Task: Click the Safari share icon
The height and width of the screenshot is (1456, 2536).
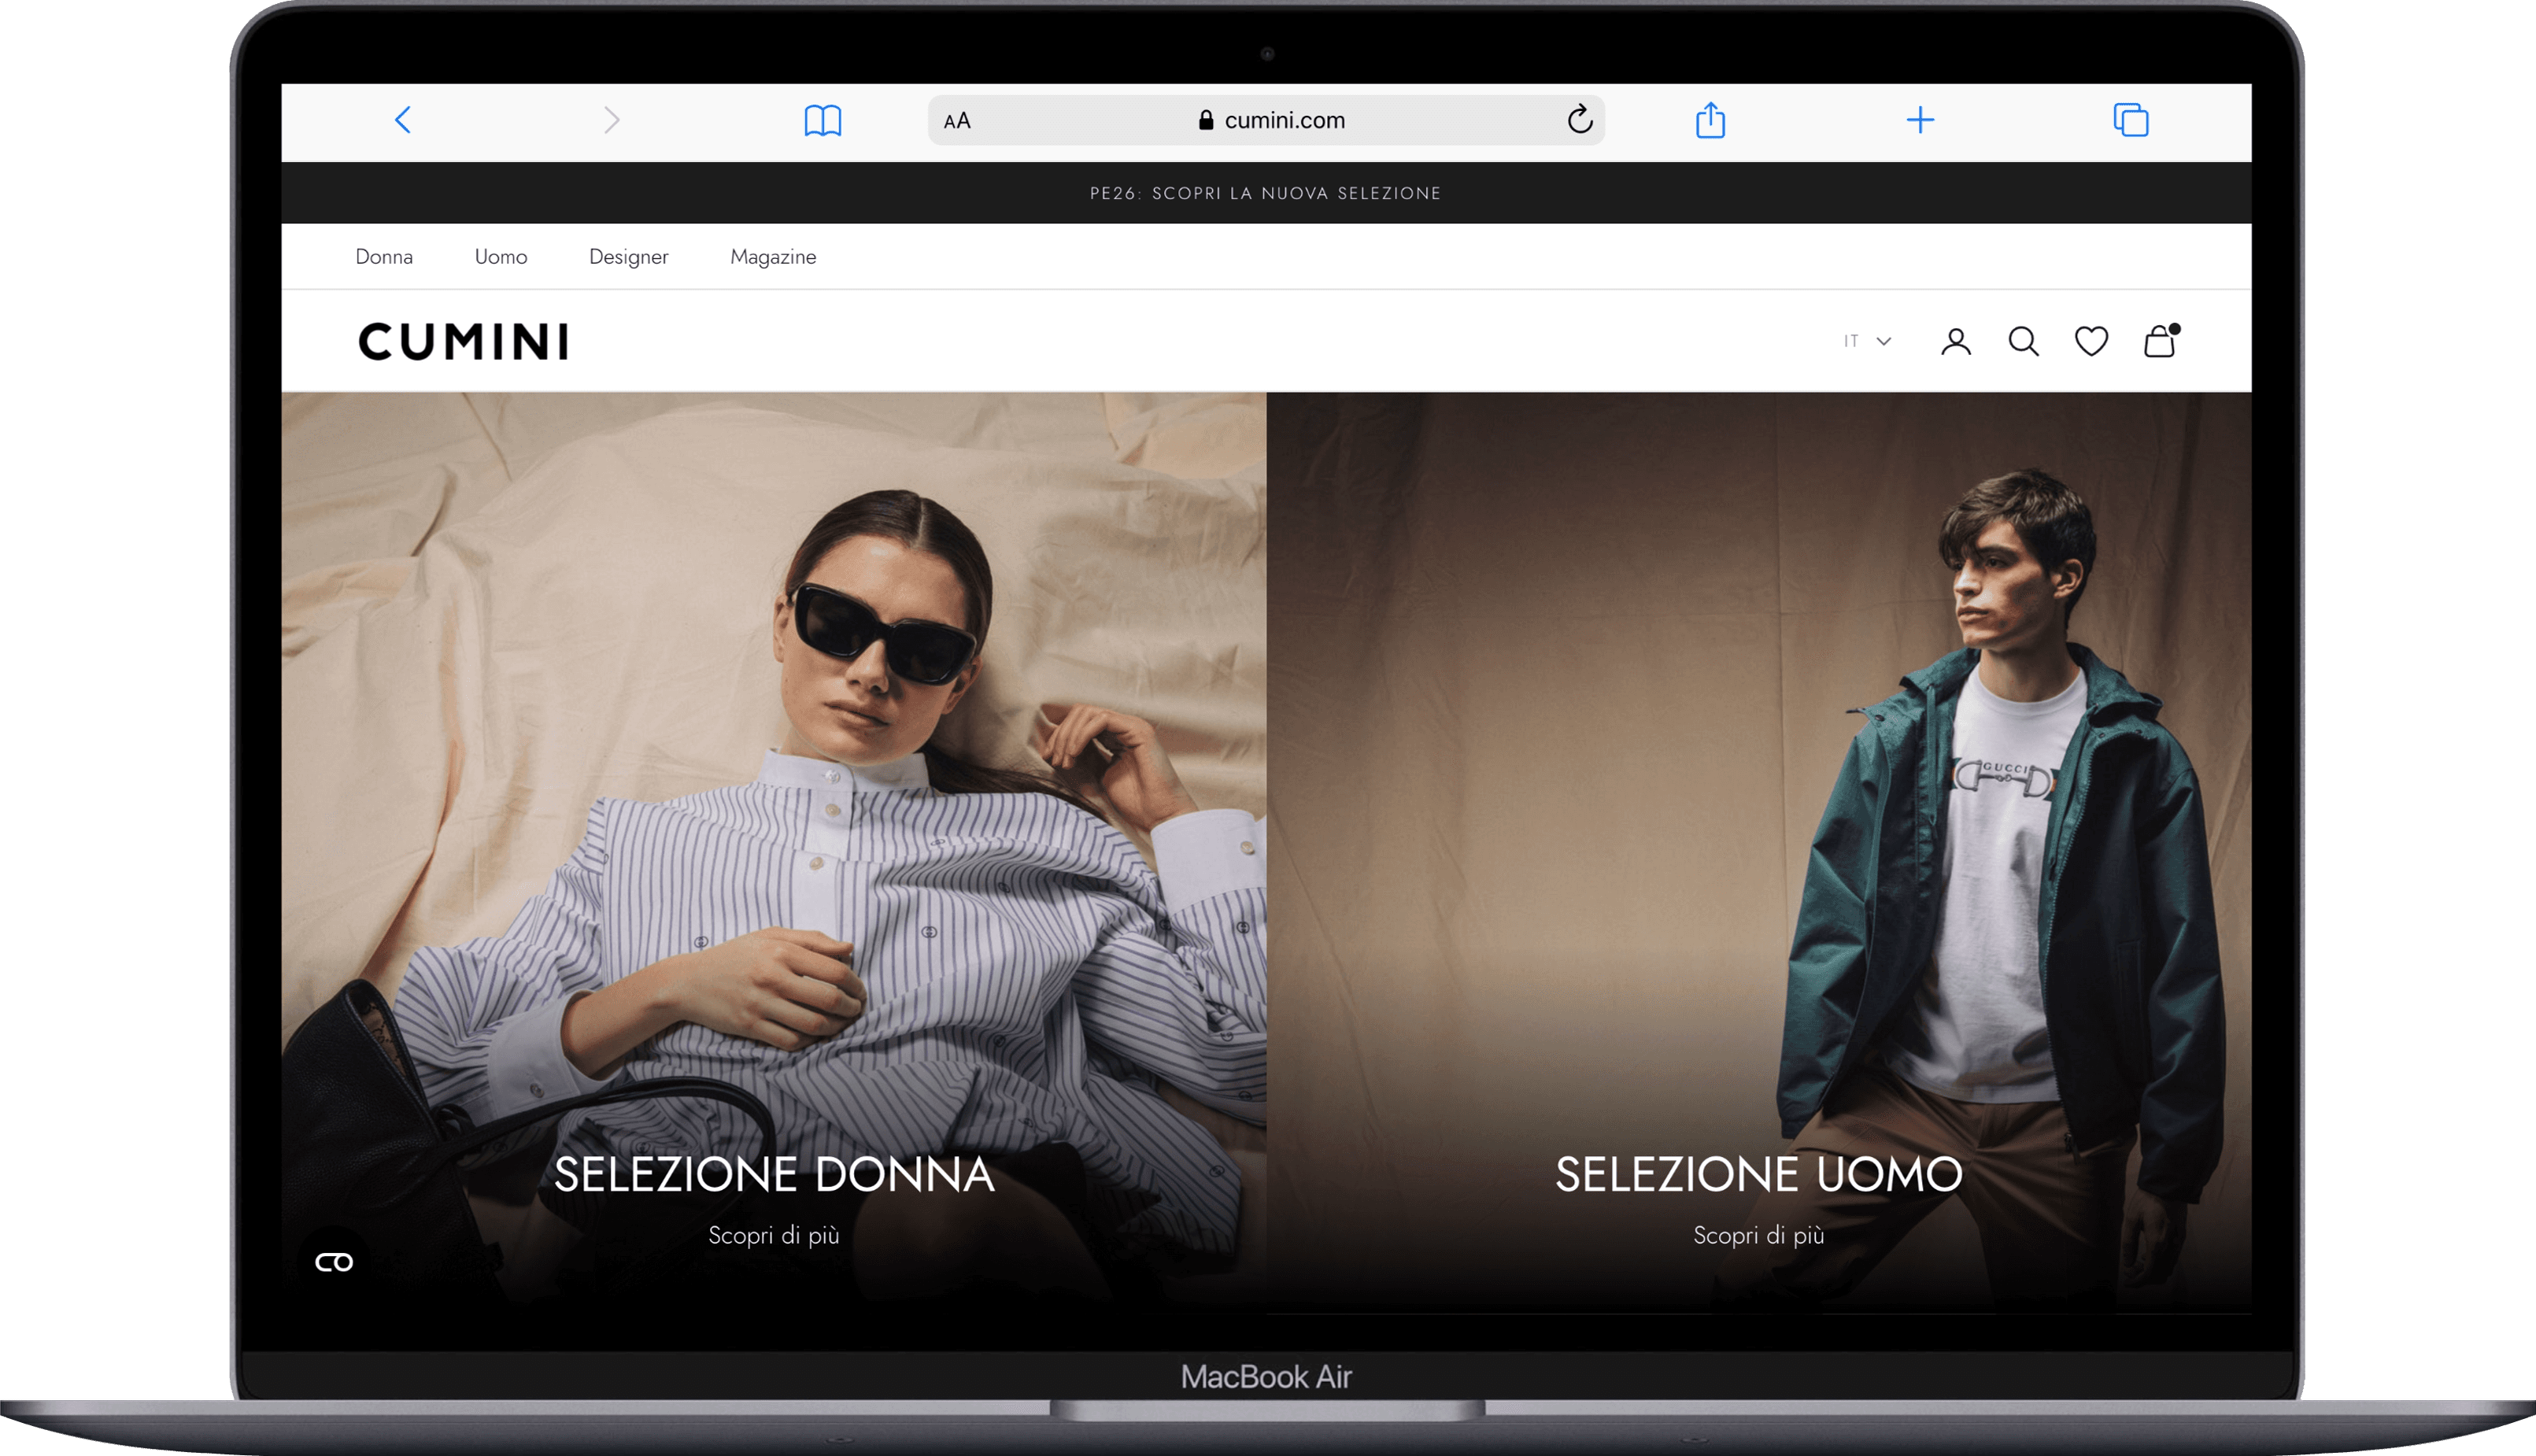Action: click(x=1710, y=120)
